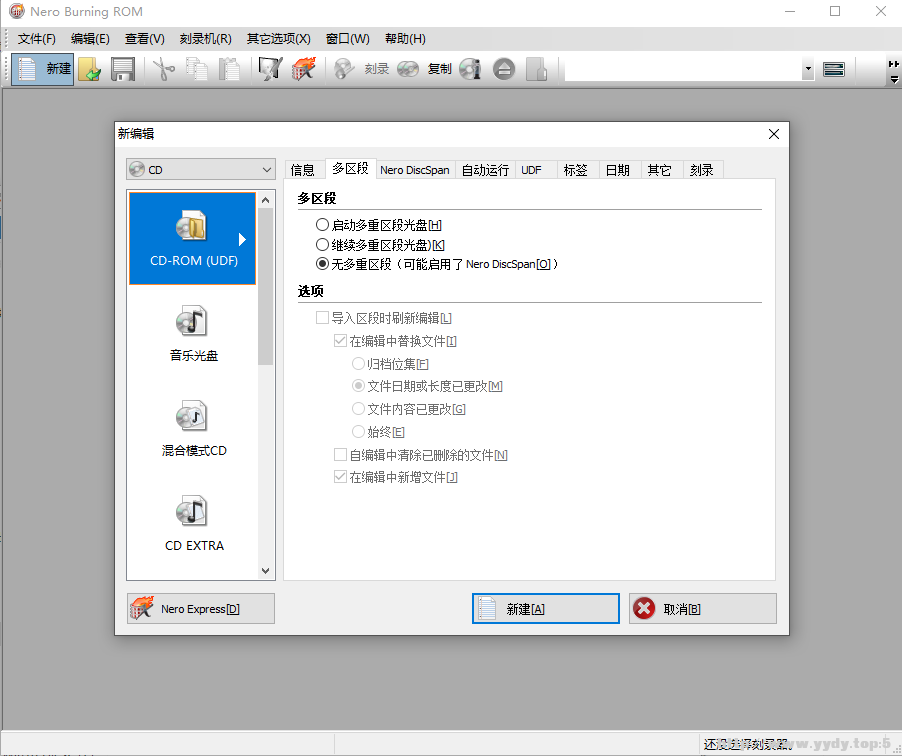This screenshot has width=902, height=756.
Task: Close the 新编辑 dialog
Action: 774,134
